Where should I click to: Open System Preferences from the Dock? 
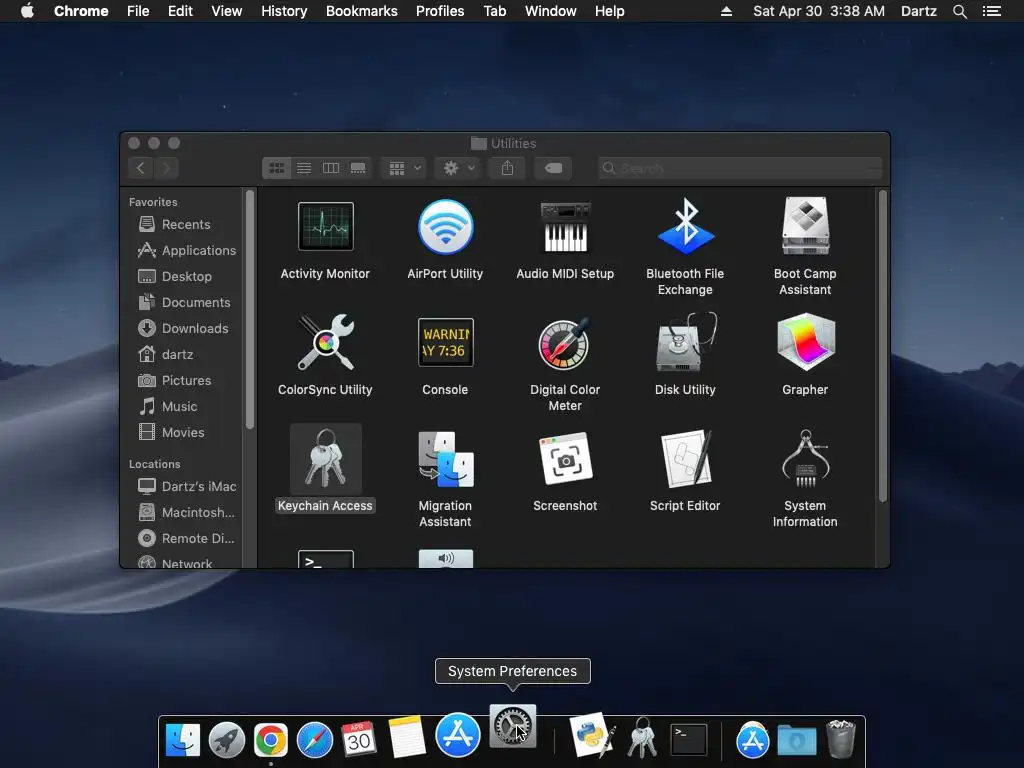[513, 726]
